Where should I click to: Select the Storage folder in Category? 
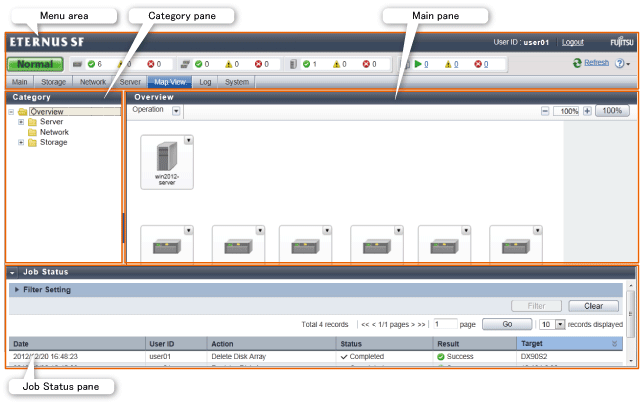(53, 142)
